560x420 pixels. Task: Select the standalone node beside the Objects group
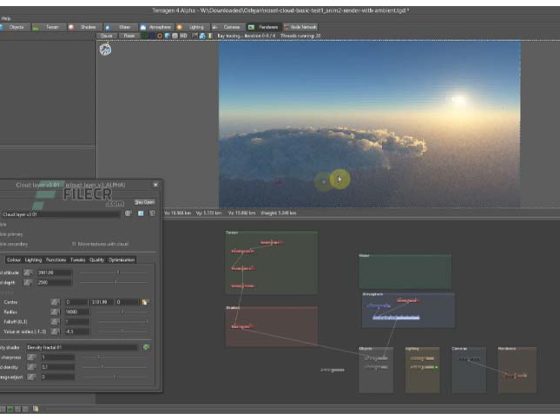[x=332, y=370]
